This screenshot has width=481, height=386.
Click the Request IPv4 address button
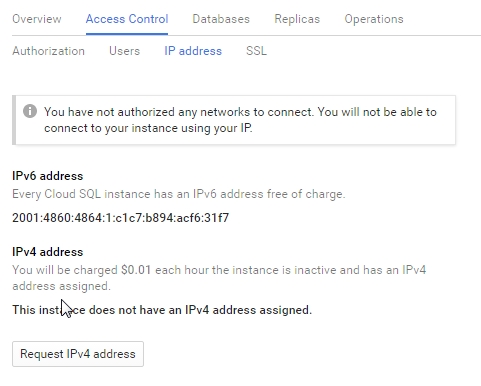(x=78, y=354)
